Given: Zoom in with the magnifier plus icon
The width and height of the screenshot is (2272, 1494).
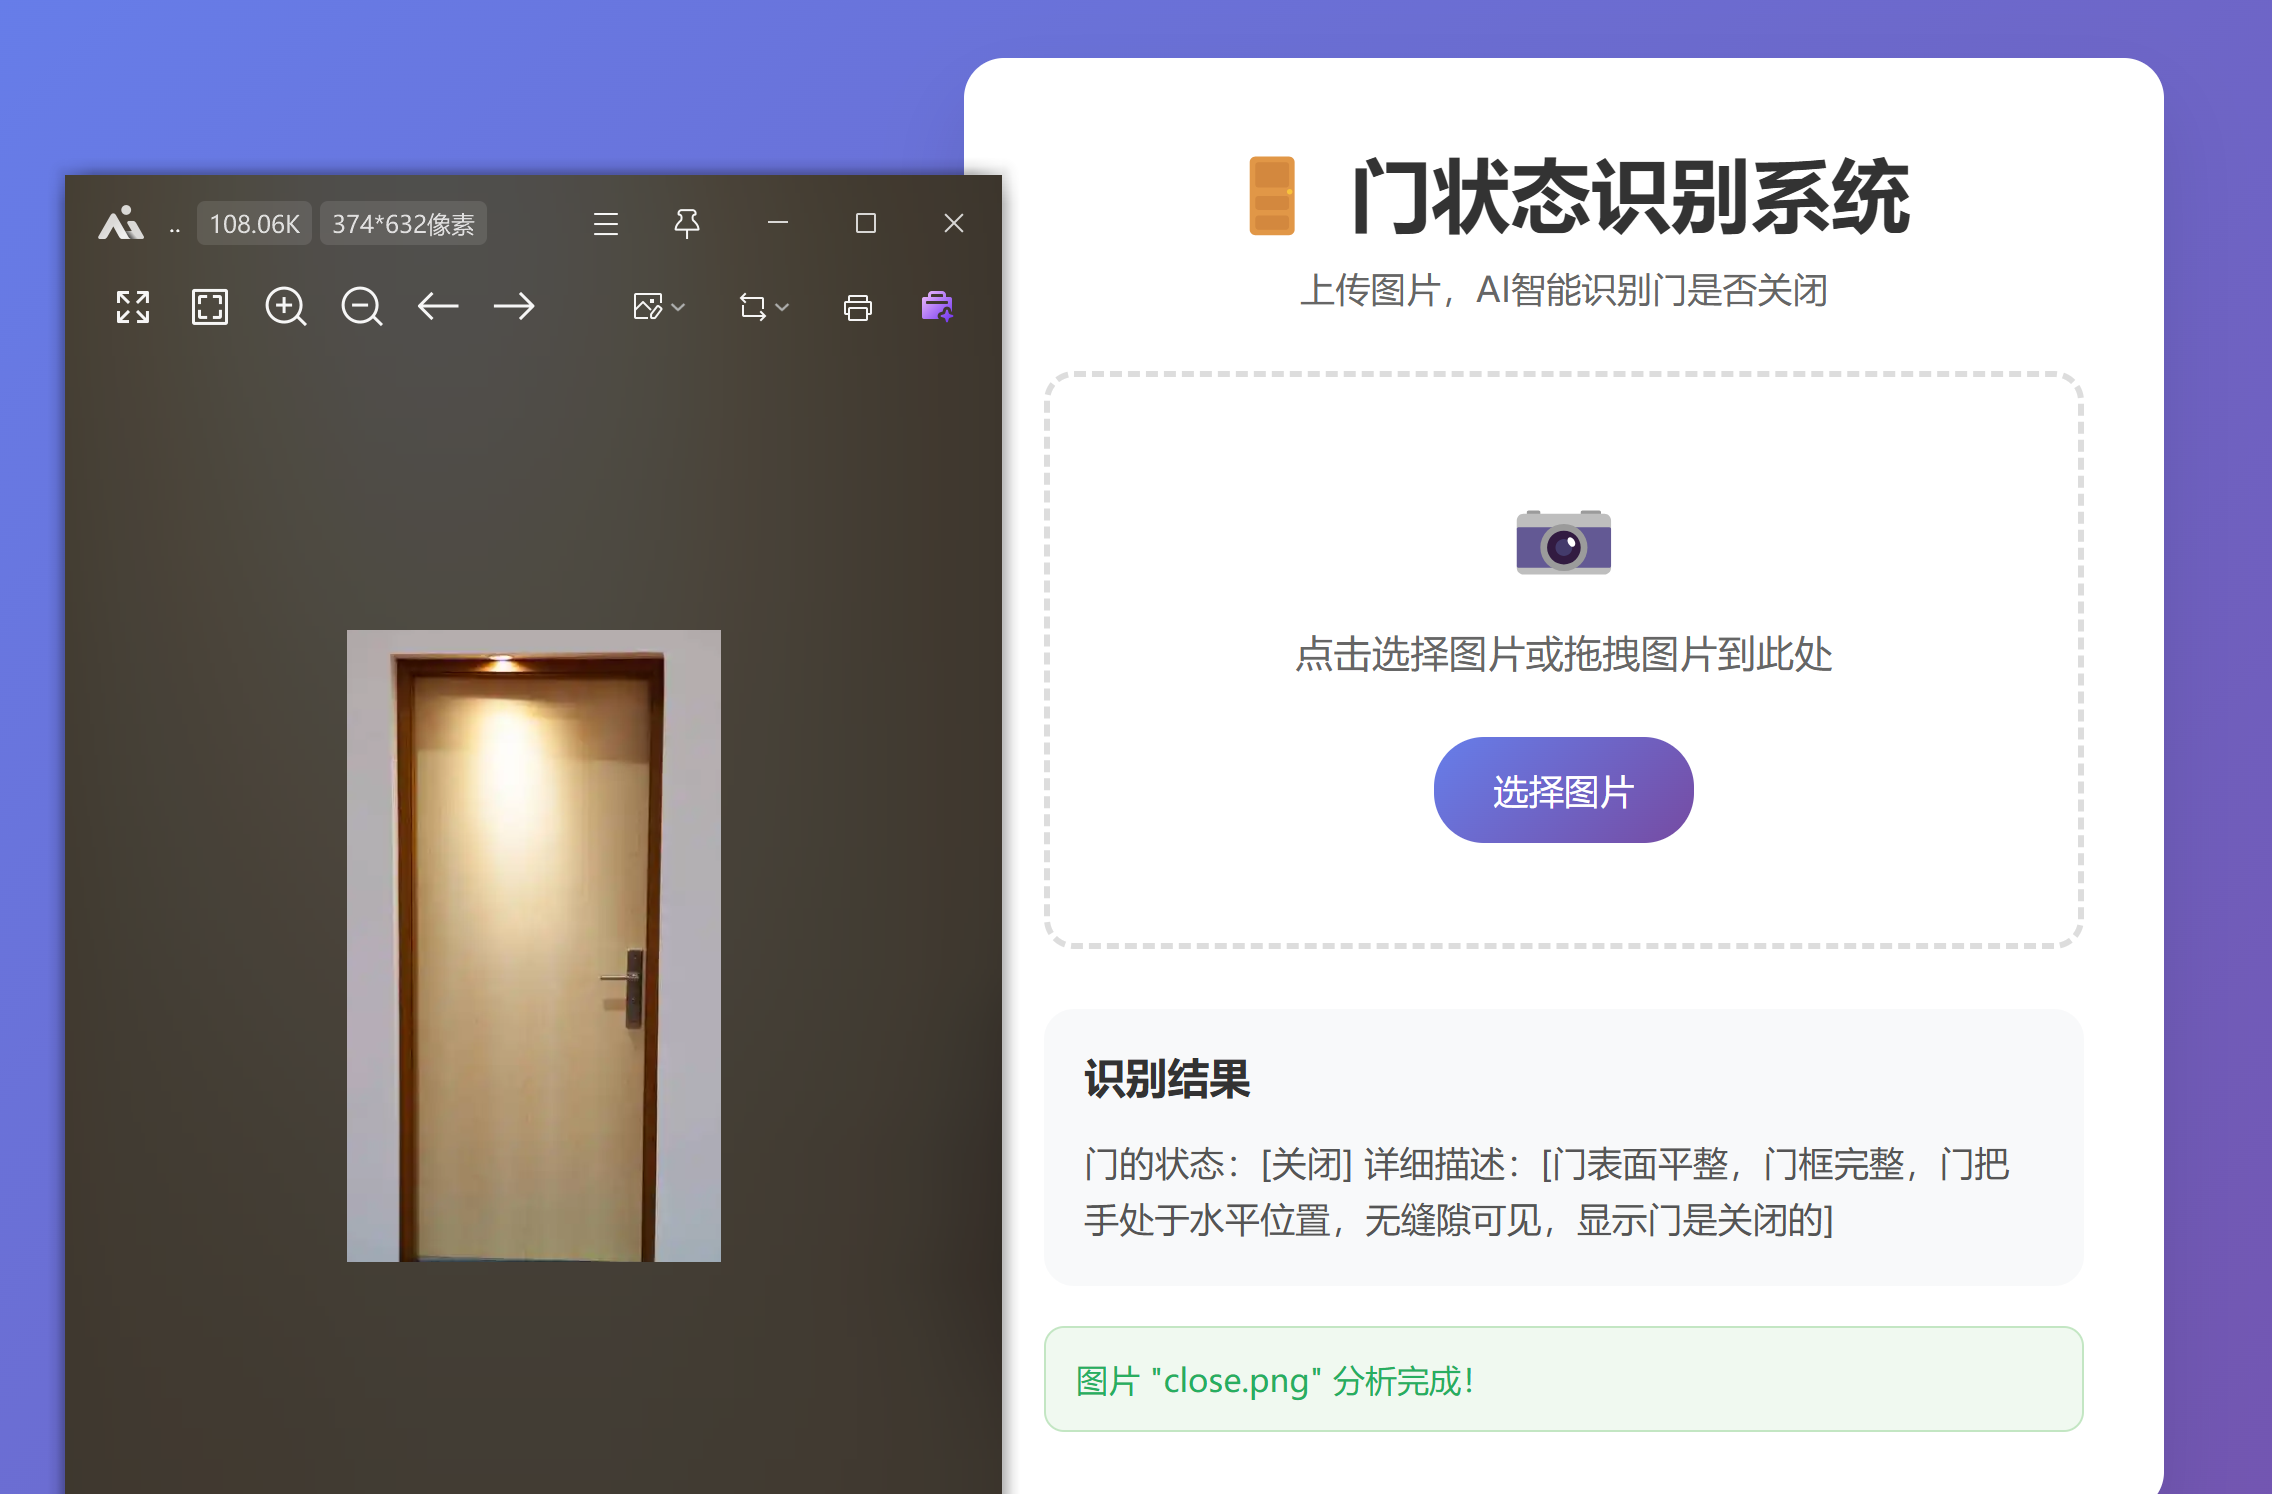Looking at the screenshot, I should coord(285,307).
